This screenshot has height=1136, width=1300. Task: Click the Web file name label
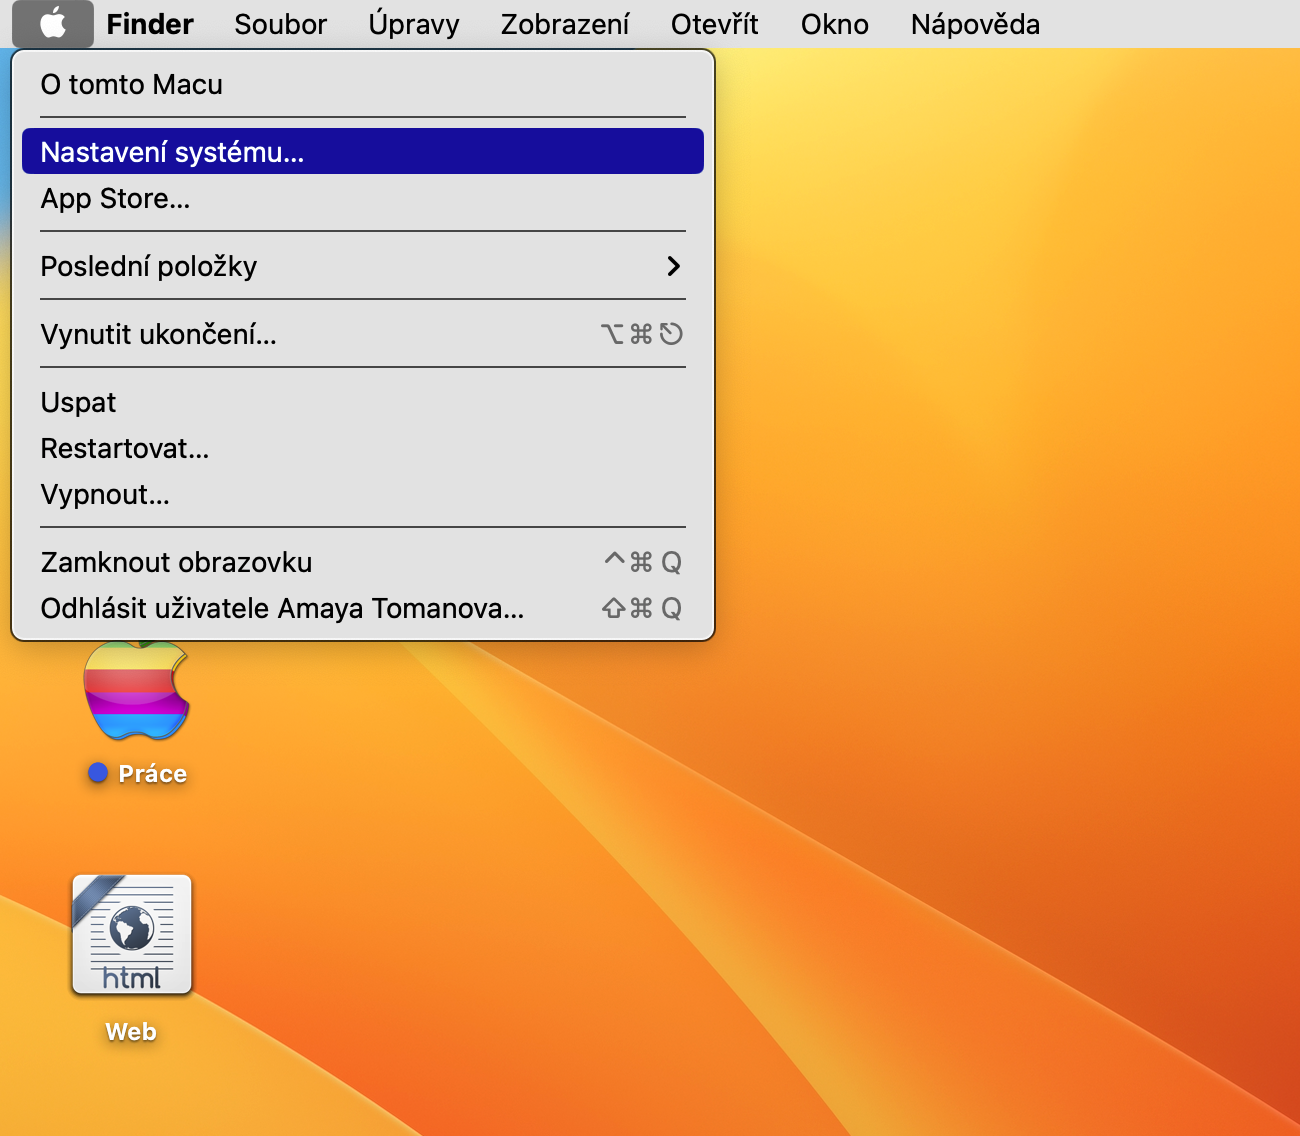click(131, 1032)
